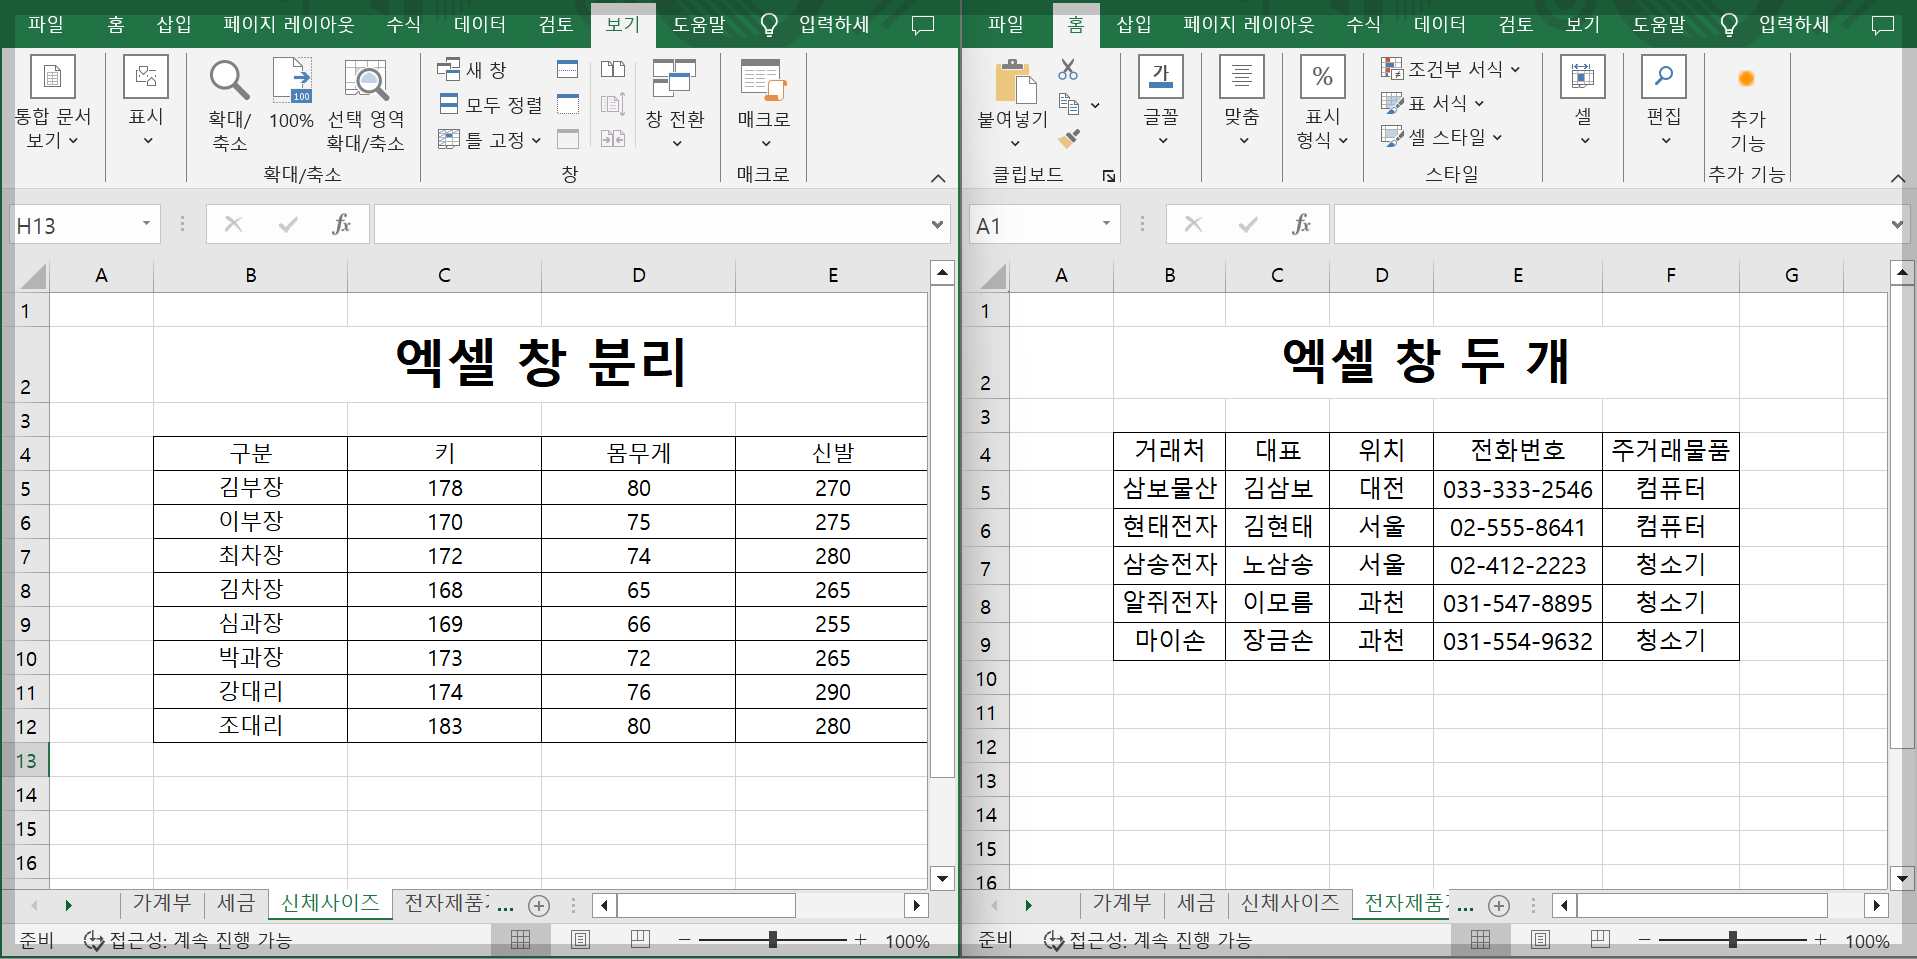
Task: Click the new sheet (+) button
Action: [539, 905]
